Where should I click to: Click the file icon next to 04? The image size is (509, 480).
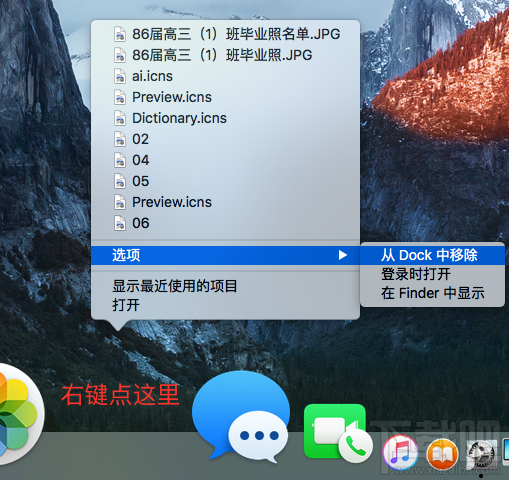(120, 160)
